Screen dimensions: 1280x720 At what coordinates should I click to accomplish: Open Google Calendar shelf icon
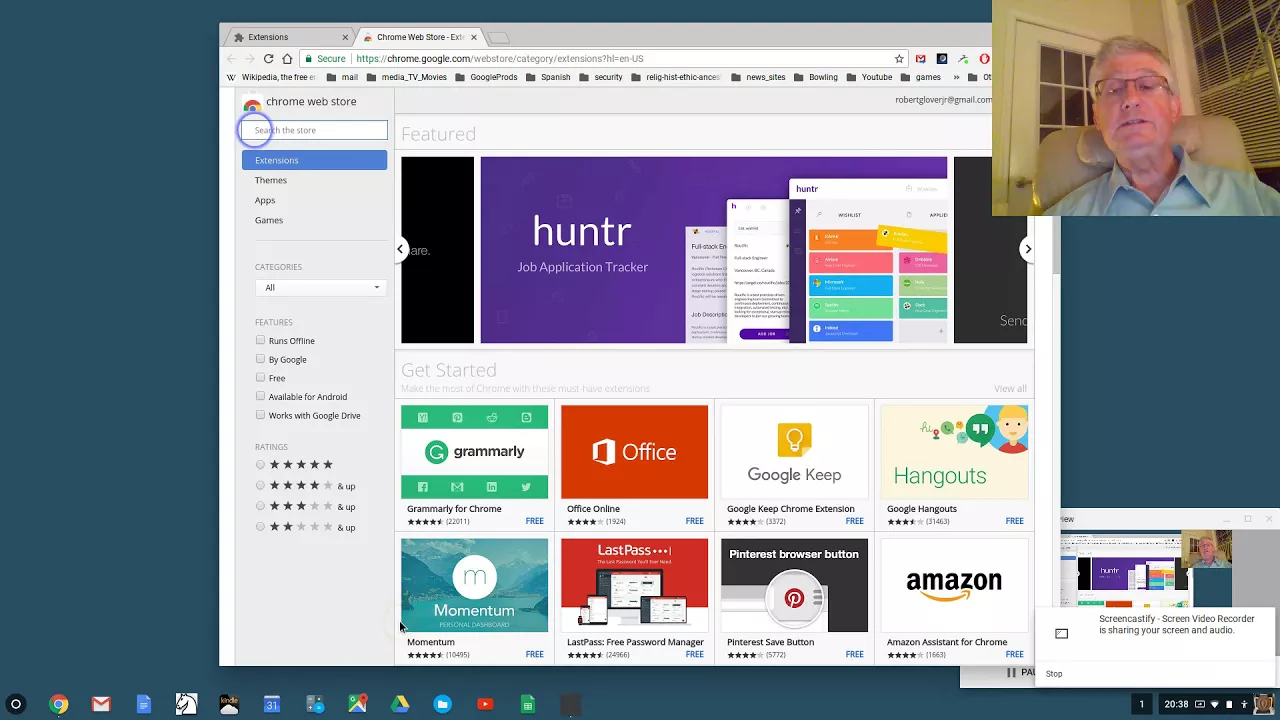pyautogui.click(x=272, y=704)
